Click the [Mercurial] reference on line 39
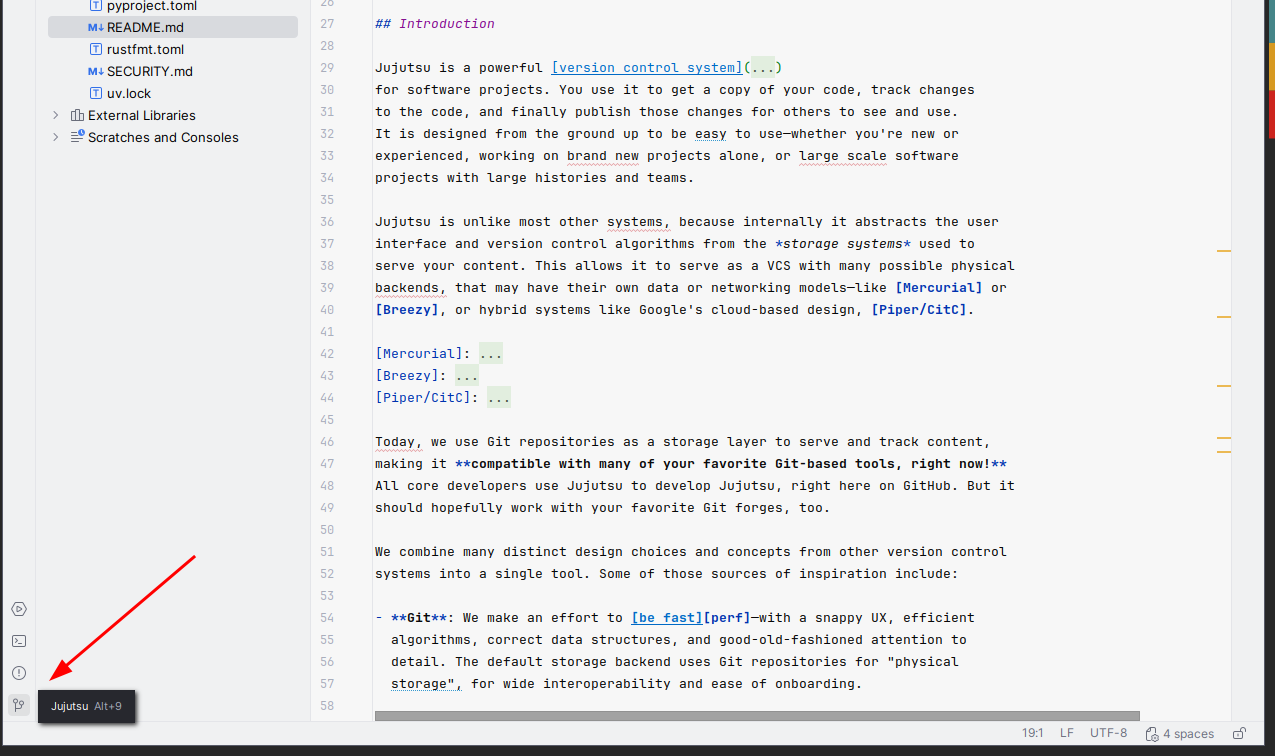 (939, 288)
